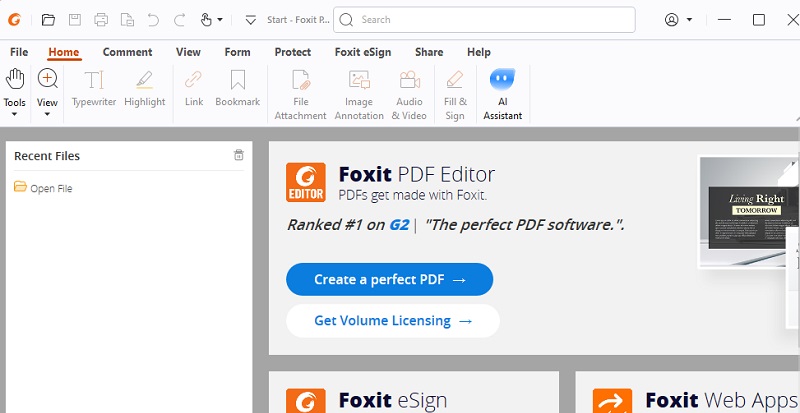Click the Print icon in quick access
This screenshot has height=413, width=800.
point(101,20)
